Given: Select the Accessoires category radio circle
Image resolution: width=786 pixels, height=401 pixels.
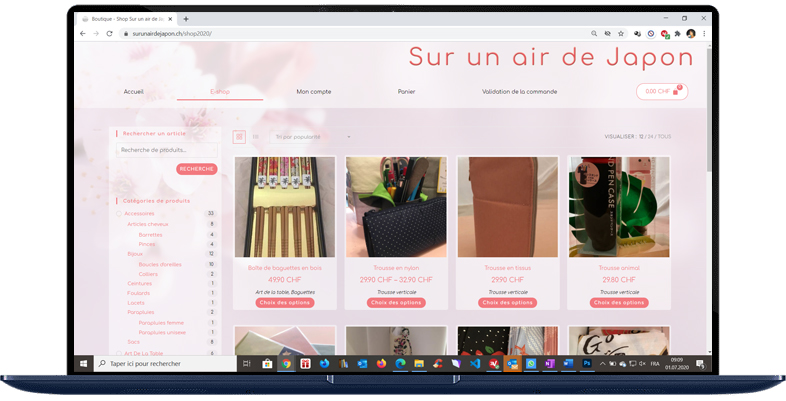Looking at the screenshot, I should point(119,213).
